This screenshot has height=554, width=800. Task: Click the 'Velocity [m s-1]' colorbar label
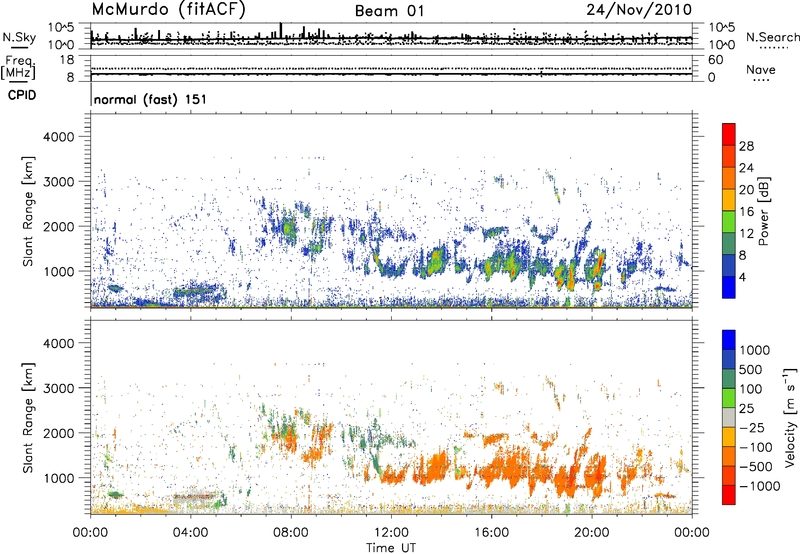point(790,417)
